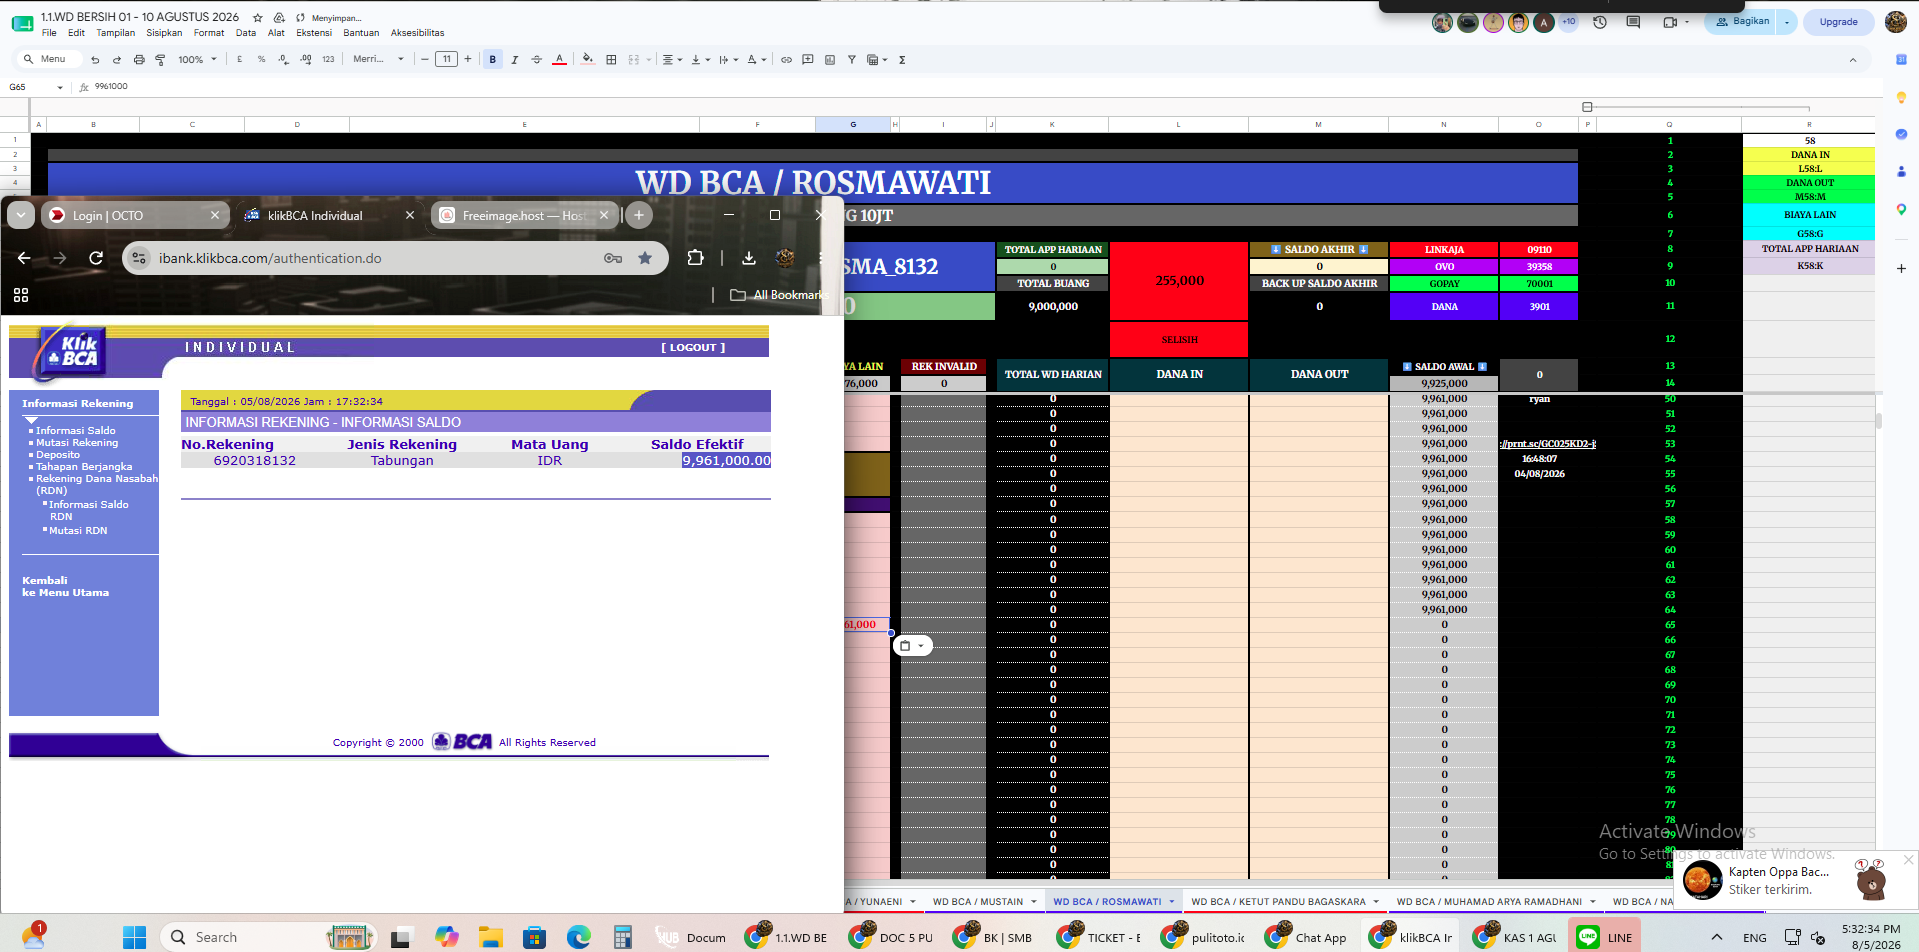1919x952 pixels.
Task: Bookmark this page with the star icon
Action: tap(645, 258)
